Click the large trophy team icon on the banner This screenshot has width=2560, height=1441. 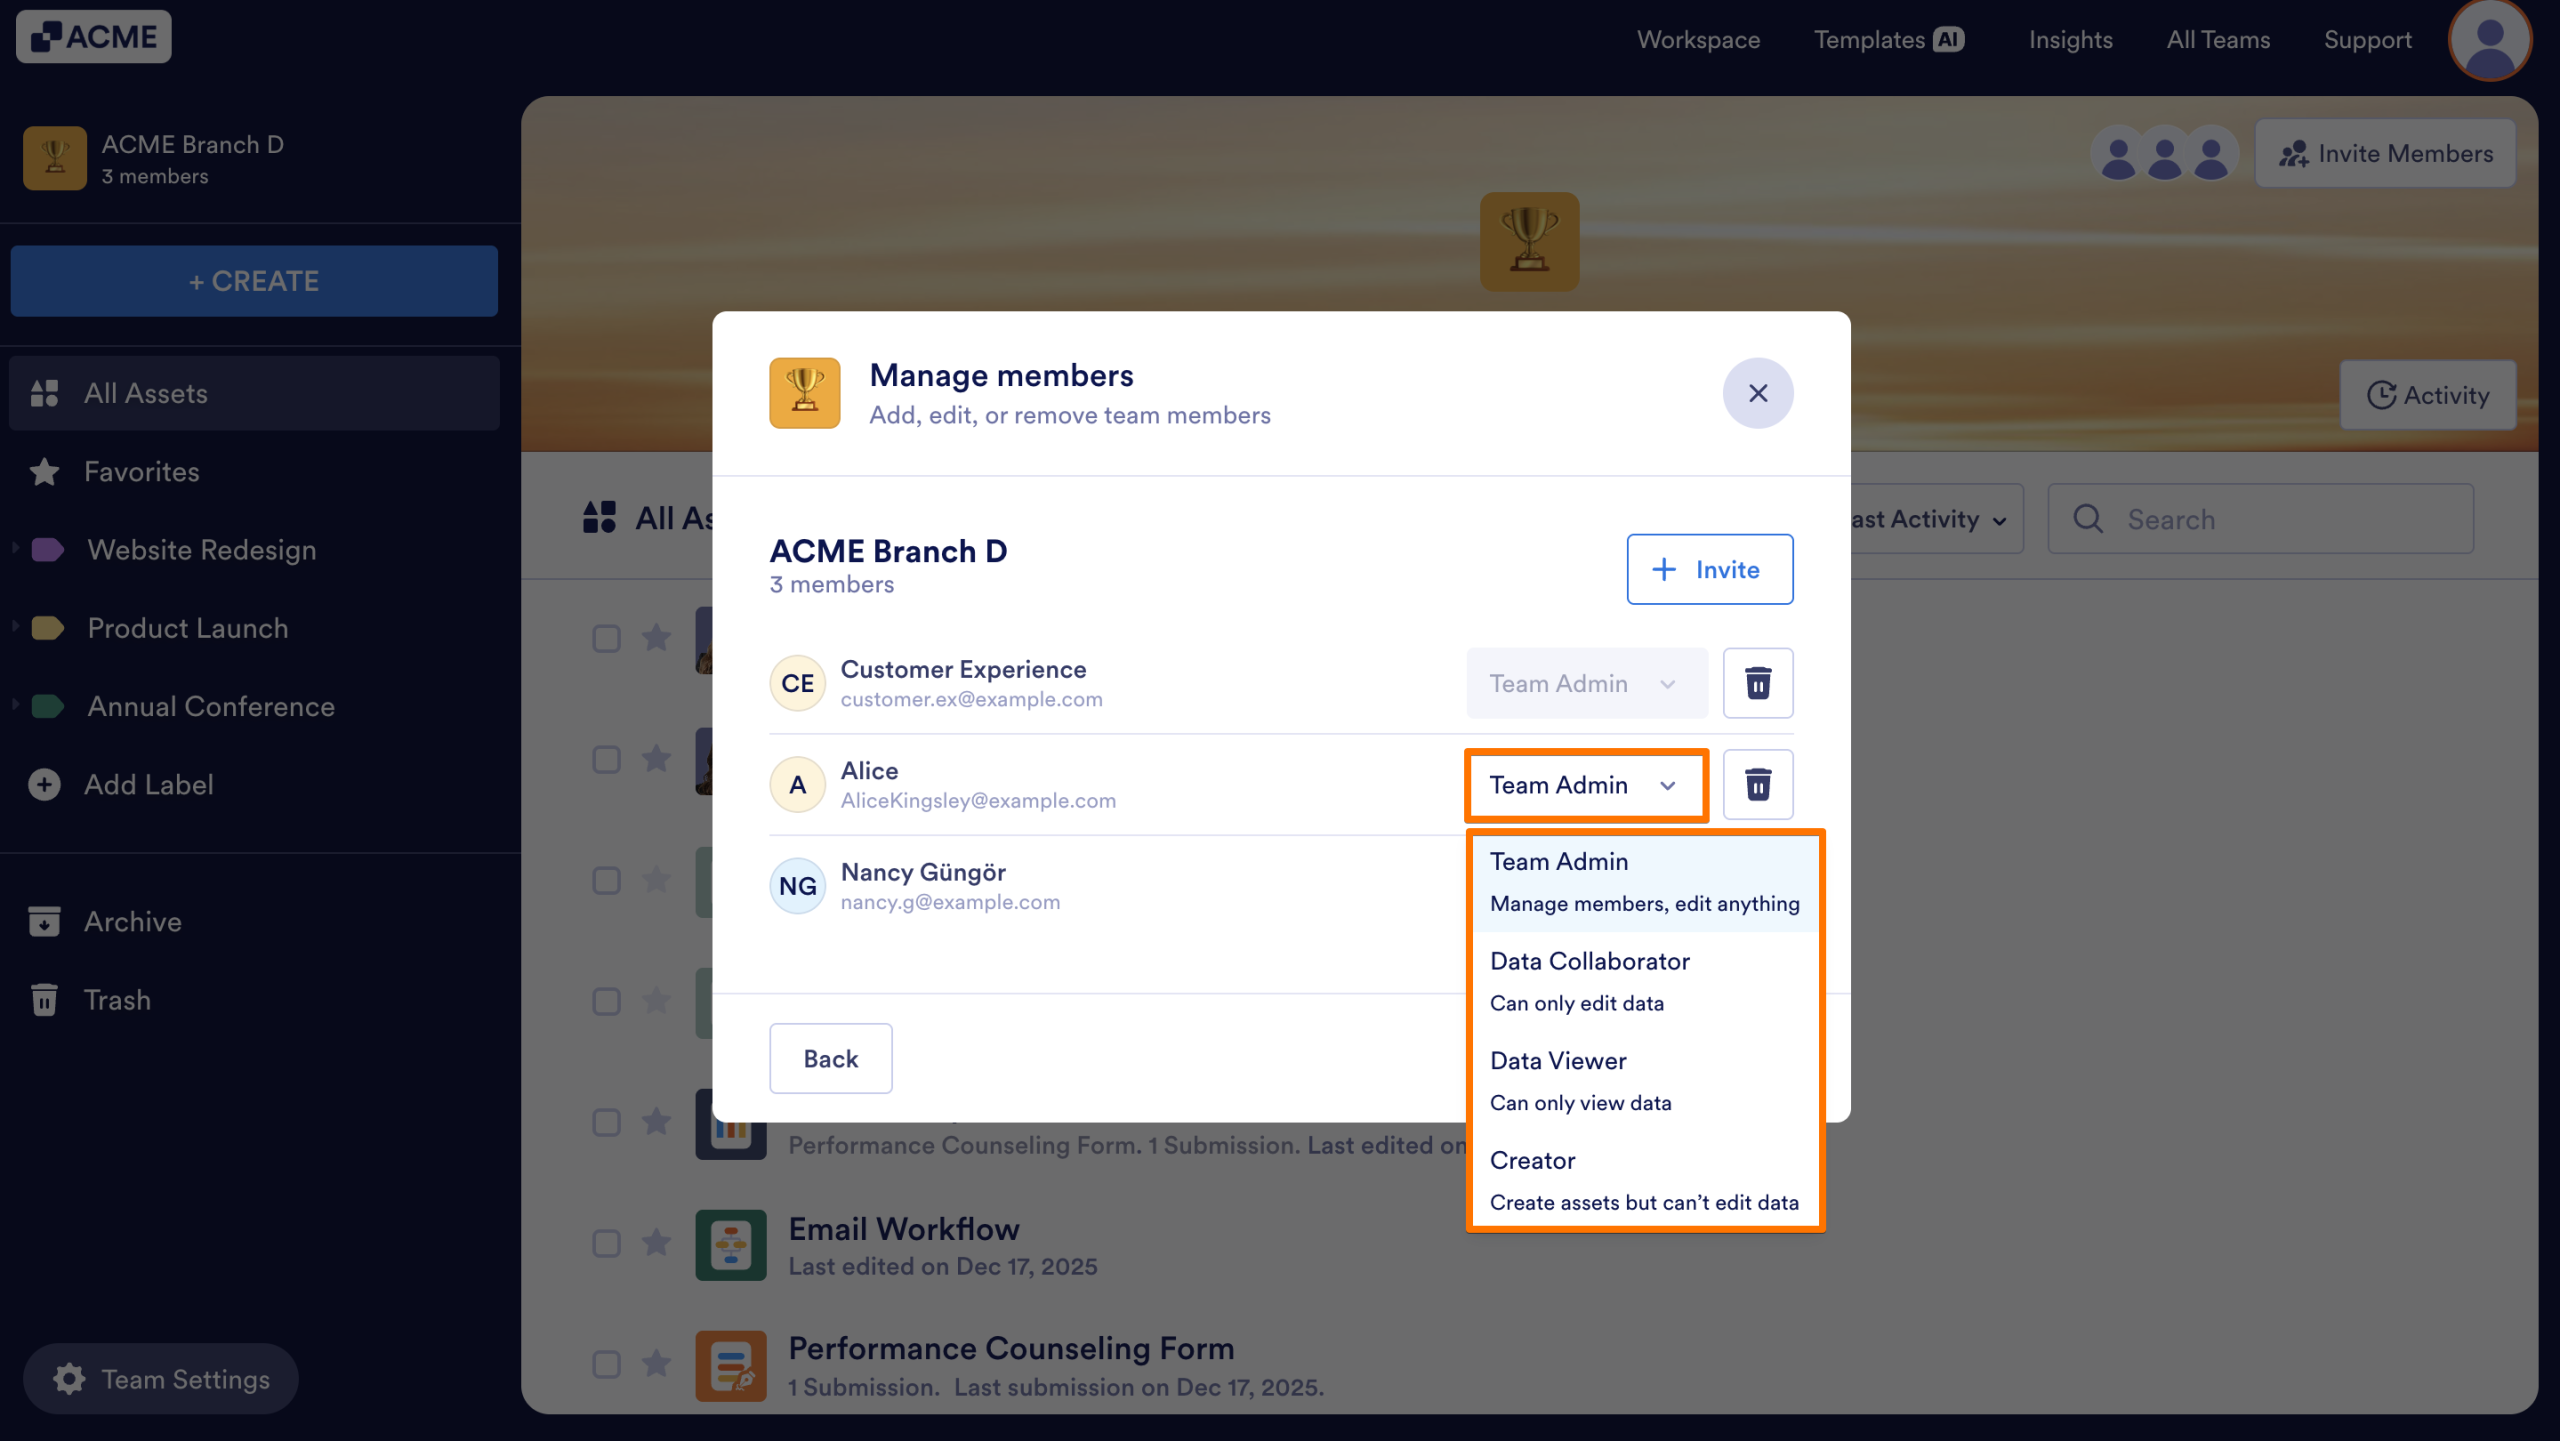1529,242
